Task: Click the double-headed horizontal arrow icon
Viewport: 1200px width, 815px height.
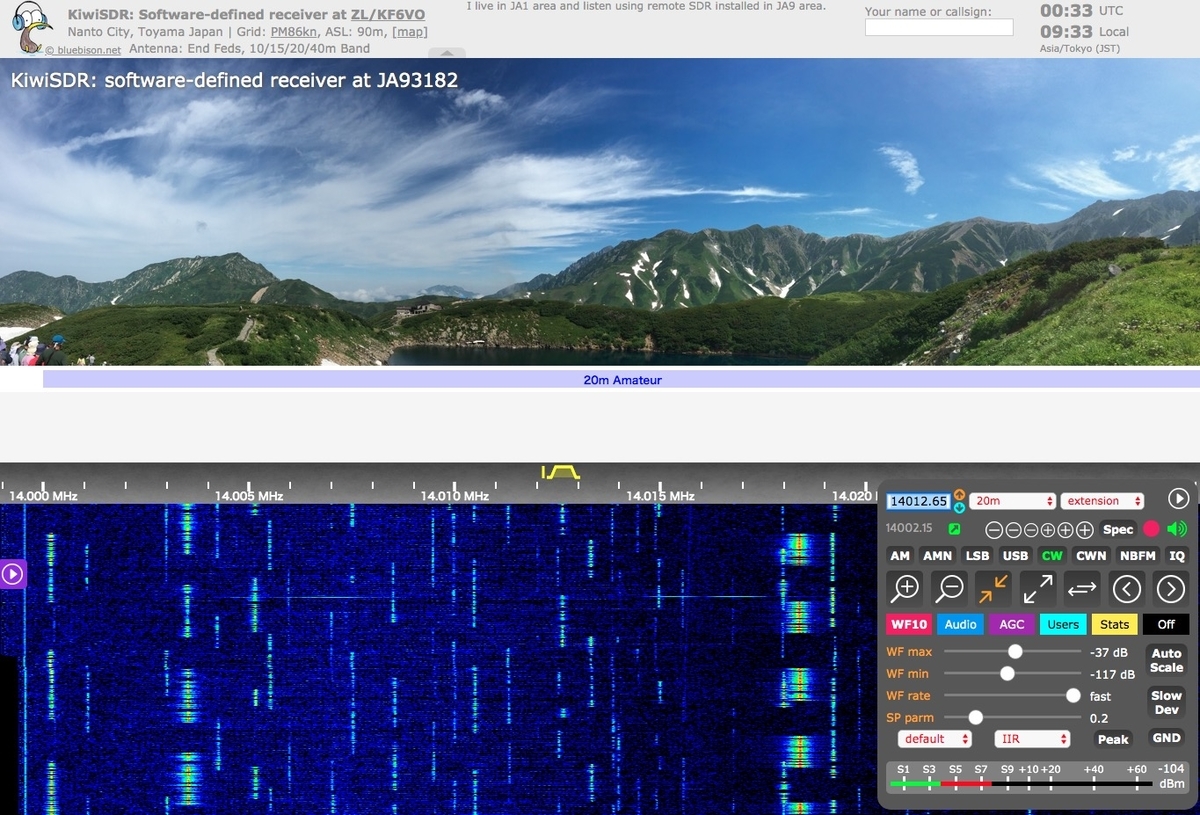Action: click(x=1082, y=588)
